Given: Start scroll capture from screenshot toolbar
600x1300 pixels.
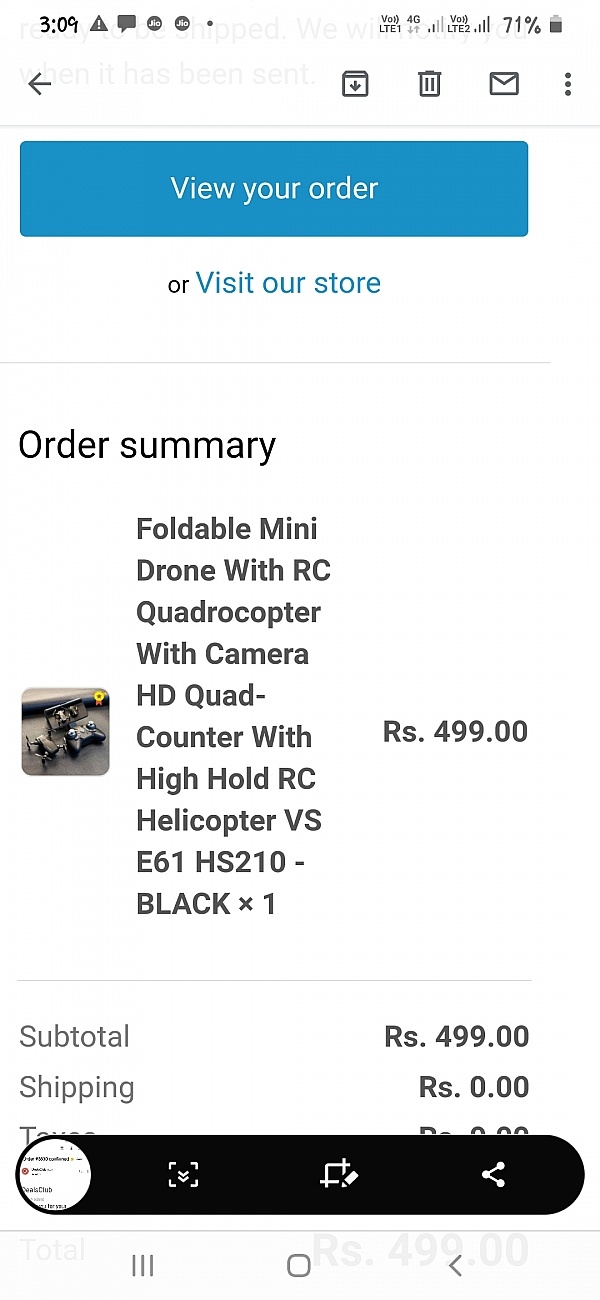Looking at the screenshot, I should (x=183, y=1175).
